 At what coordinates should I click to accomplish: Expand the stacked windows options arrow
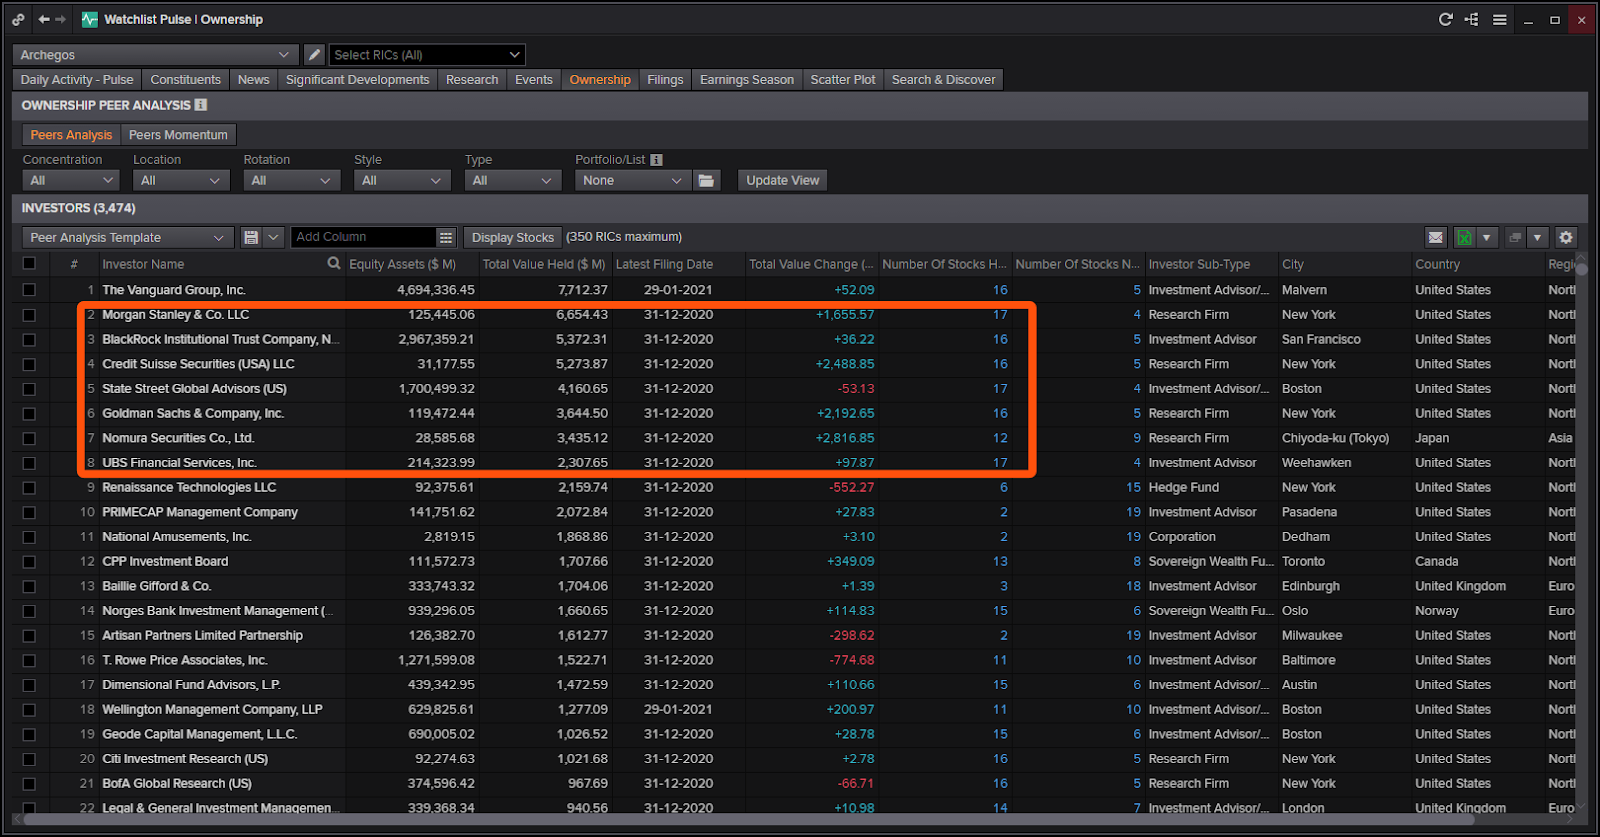[1538, 237]
